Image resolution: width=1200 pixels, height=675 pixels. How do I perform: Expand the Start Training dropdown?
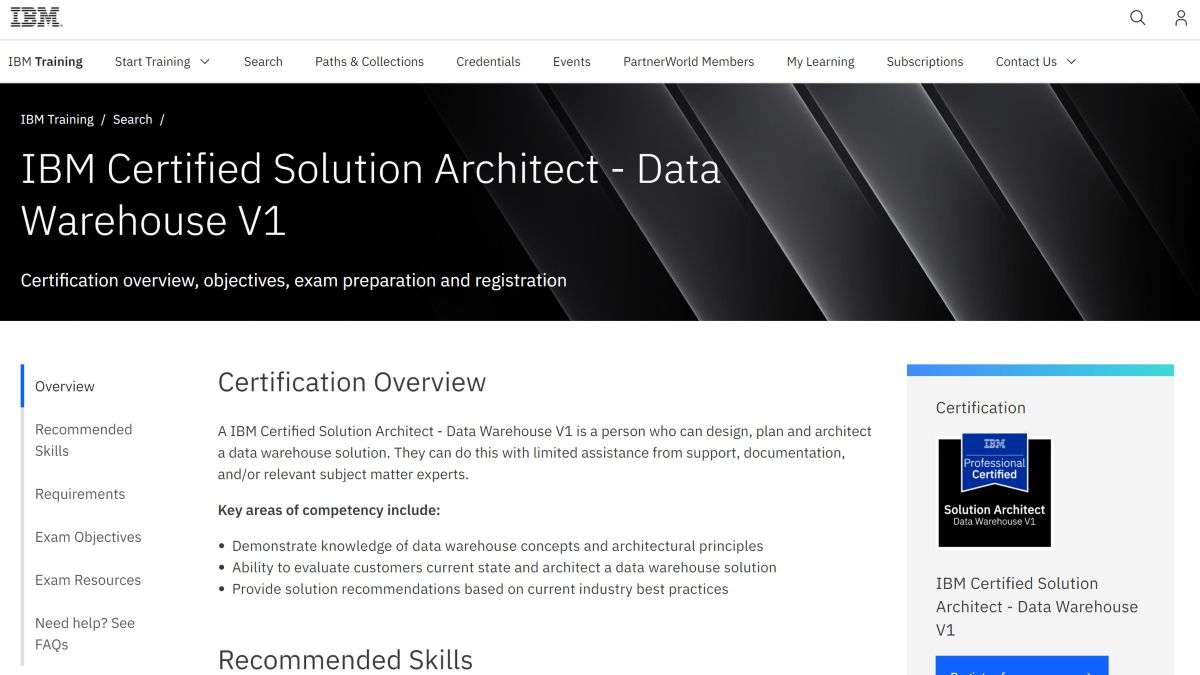(x=162, y=61)
